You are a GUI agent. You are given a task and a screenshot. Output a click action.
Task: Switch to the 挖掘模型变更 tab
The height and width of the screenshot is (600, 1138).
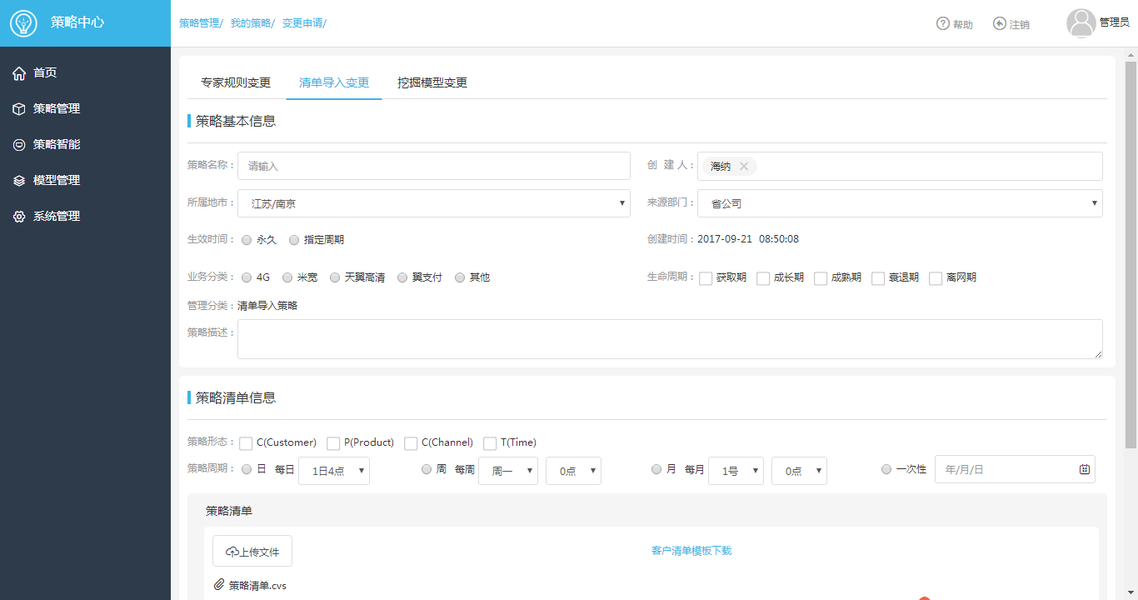(x=433, y=83)
